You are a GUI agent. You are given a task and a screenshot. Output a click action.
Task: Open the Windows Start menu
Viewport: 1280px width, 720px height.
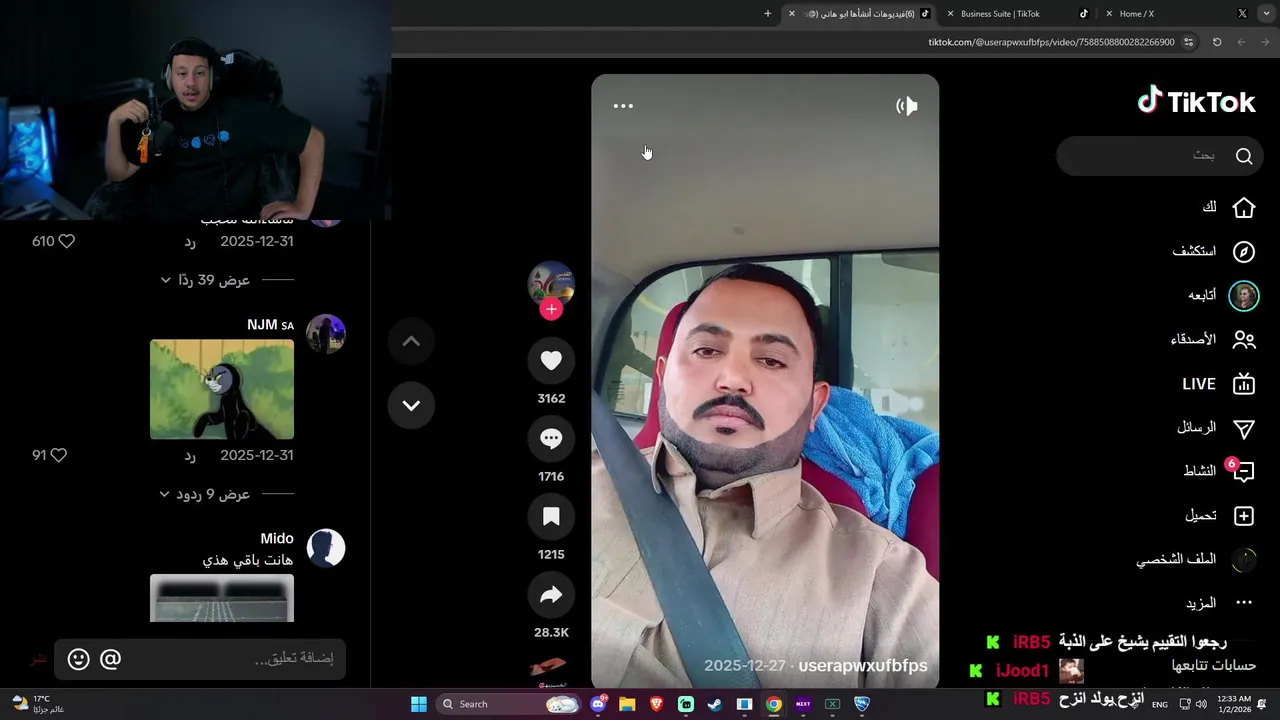[419, 704]
